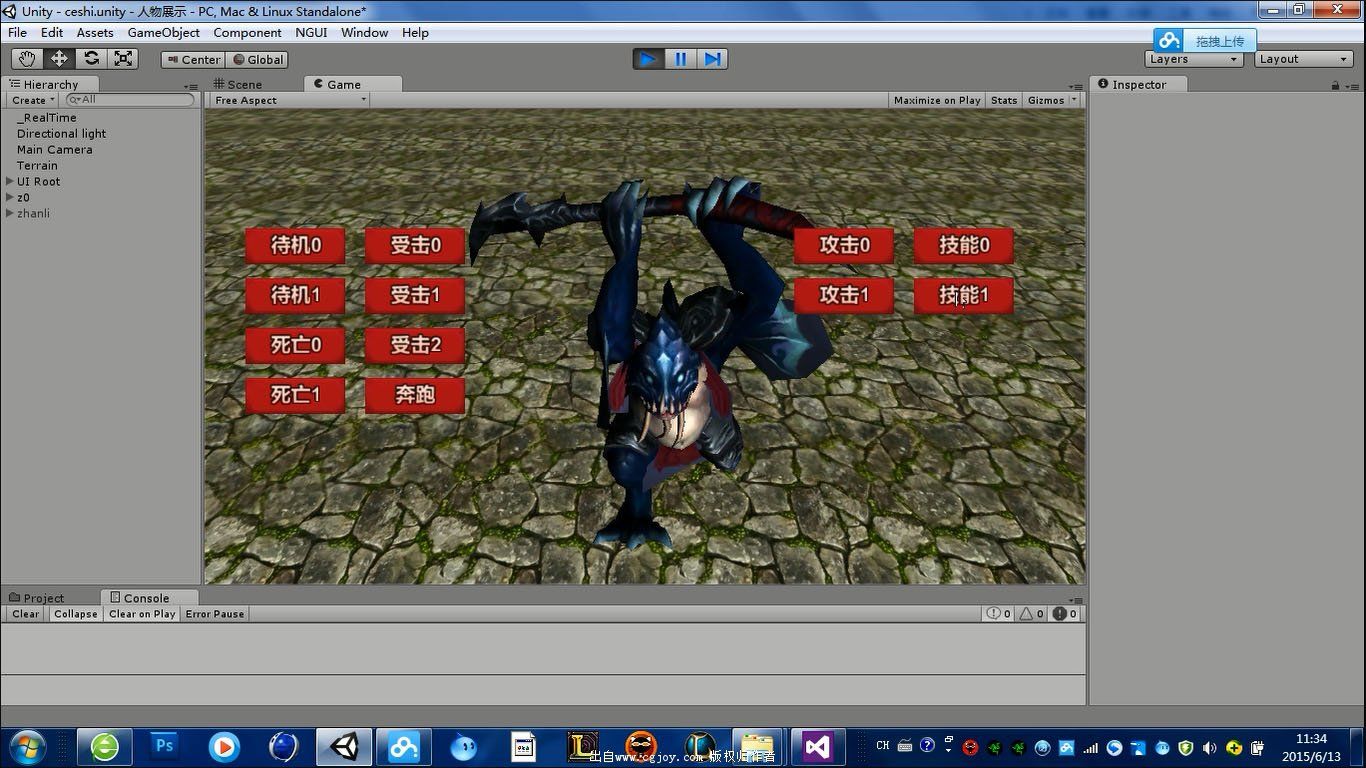Open the Hierarchy panel options menu

pyautogui.click(x=191, y=86)
